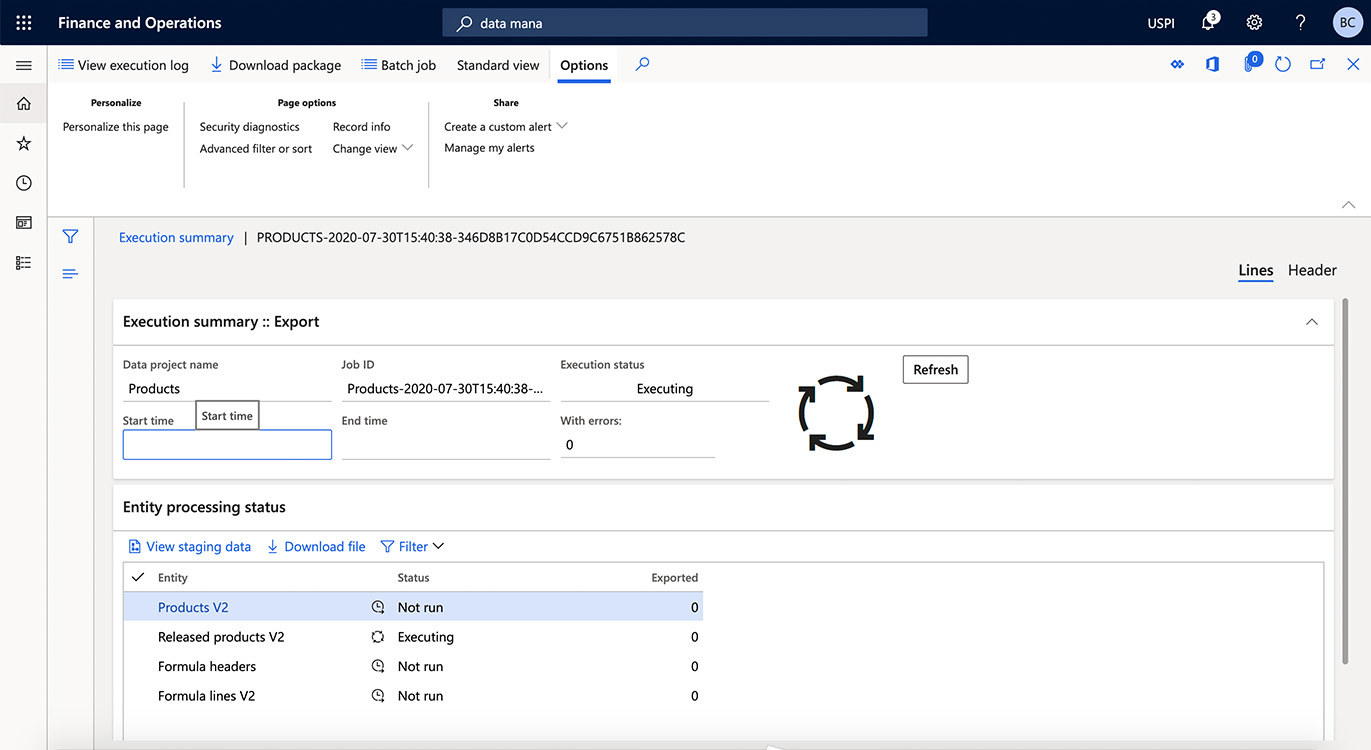Select Standard view
Image resolution: width=1371 pixels, height=750 pixels.
point(498,65)
